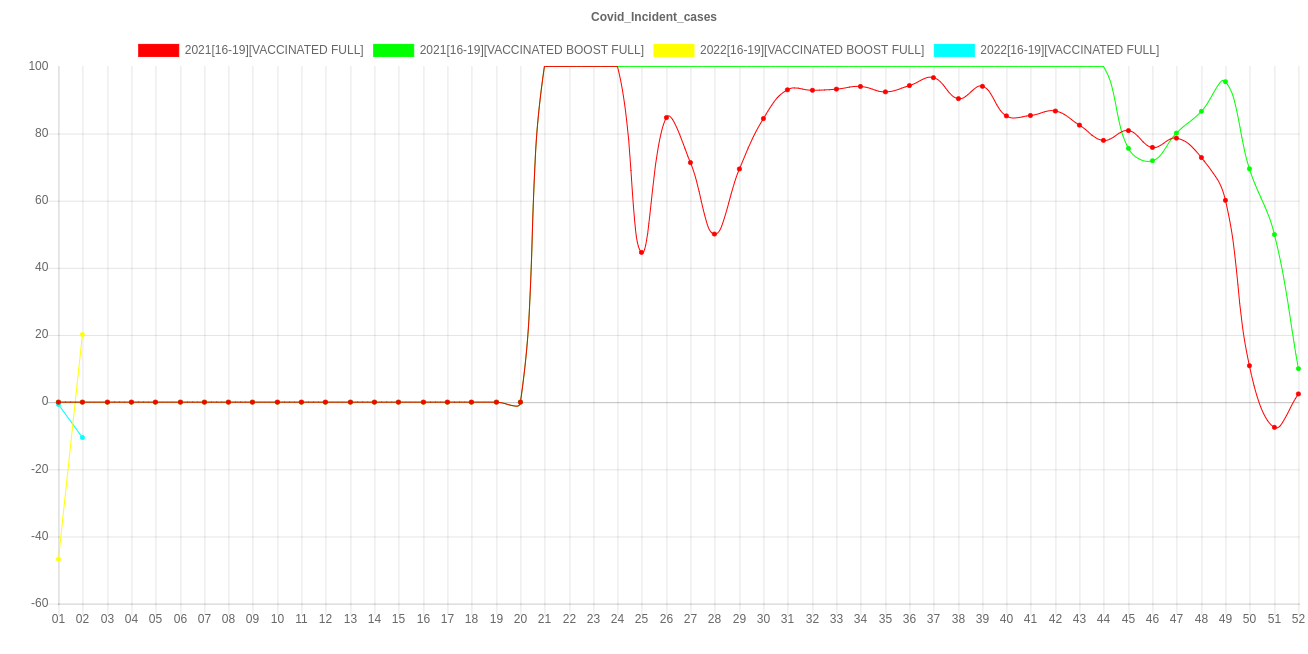Hide the 2022 VACCINATED FULL legend label
This screenshot has width=1308, height=654.
(x=1069, y=50)
